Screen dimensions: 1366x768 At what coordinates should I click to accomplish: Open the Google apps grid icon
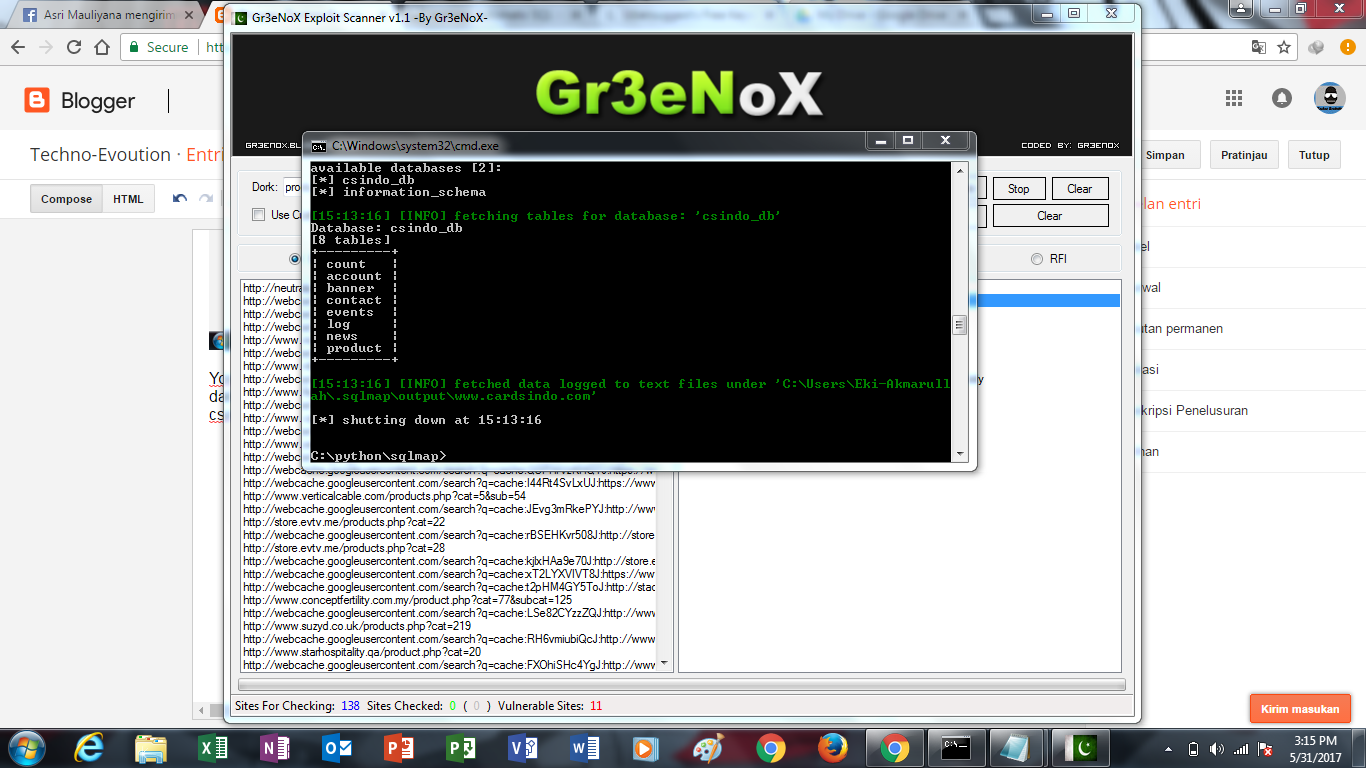coord(1232,99)
